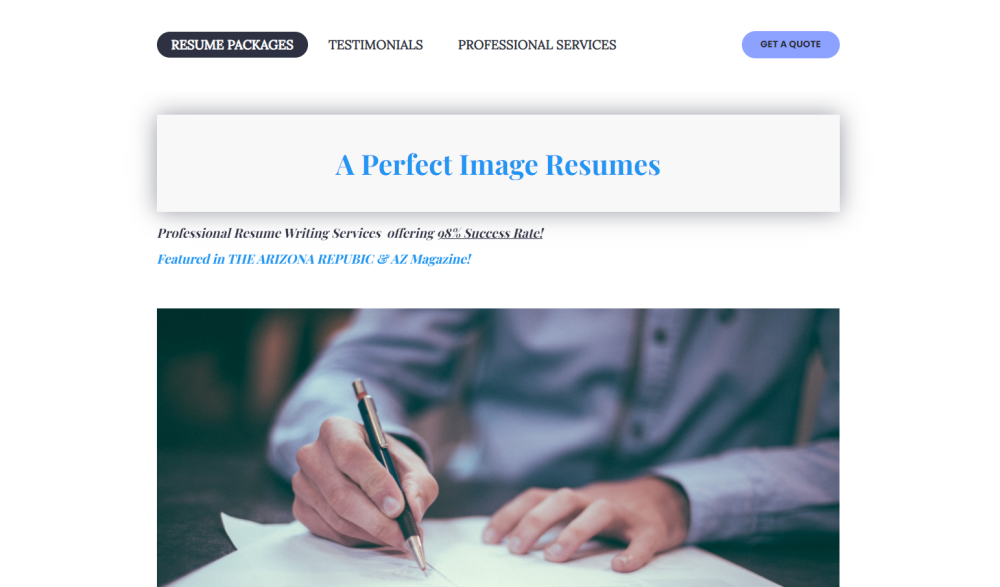
Task: Open the Professional Services nav item
Action: pyautogui.click(x=537, y=45)
